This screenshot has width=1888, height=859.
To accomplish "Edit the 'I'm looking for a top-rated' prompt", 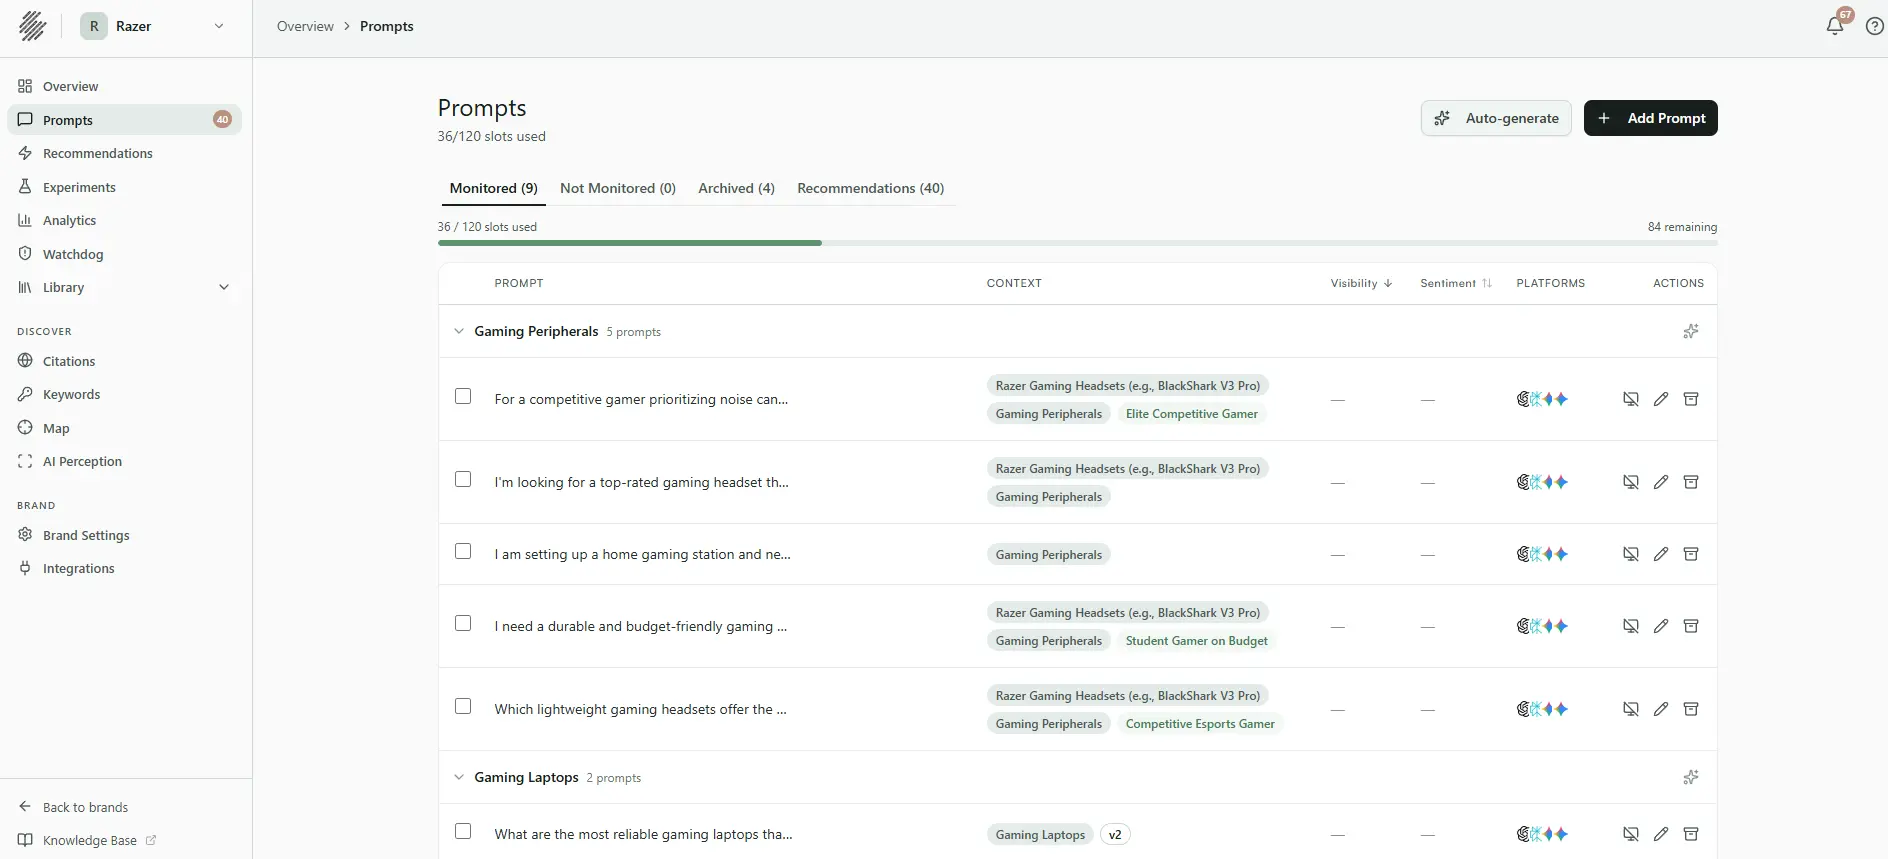I will (1661, 482).
